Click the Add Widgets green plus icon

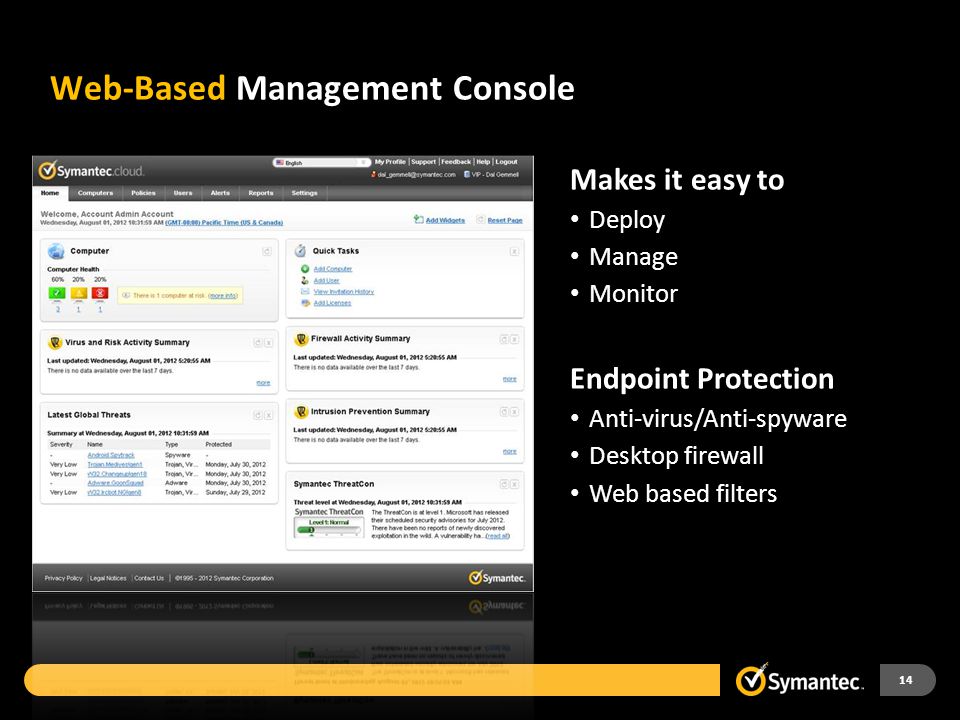(x=418, y=219)
